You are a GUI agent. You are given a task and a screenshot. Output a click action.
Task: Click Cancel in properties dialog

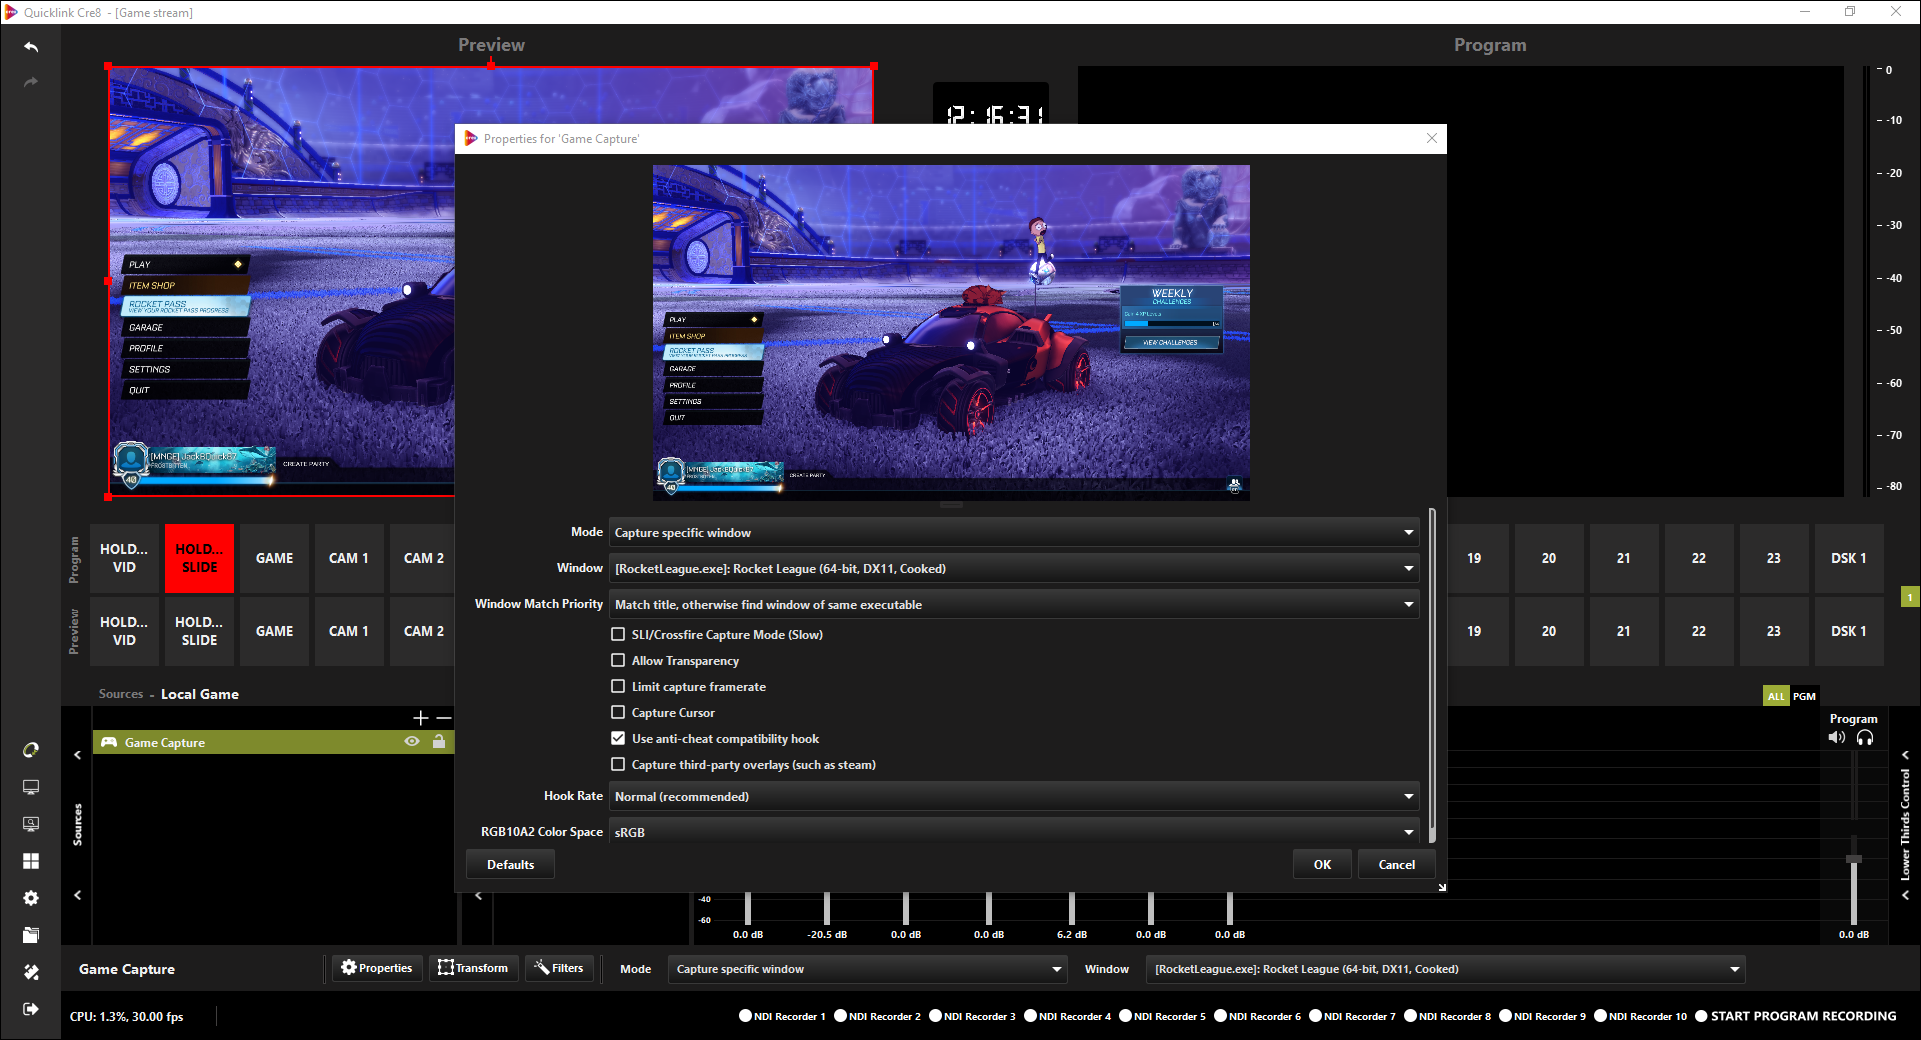[x=1396, y=864]
